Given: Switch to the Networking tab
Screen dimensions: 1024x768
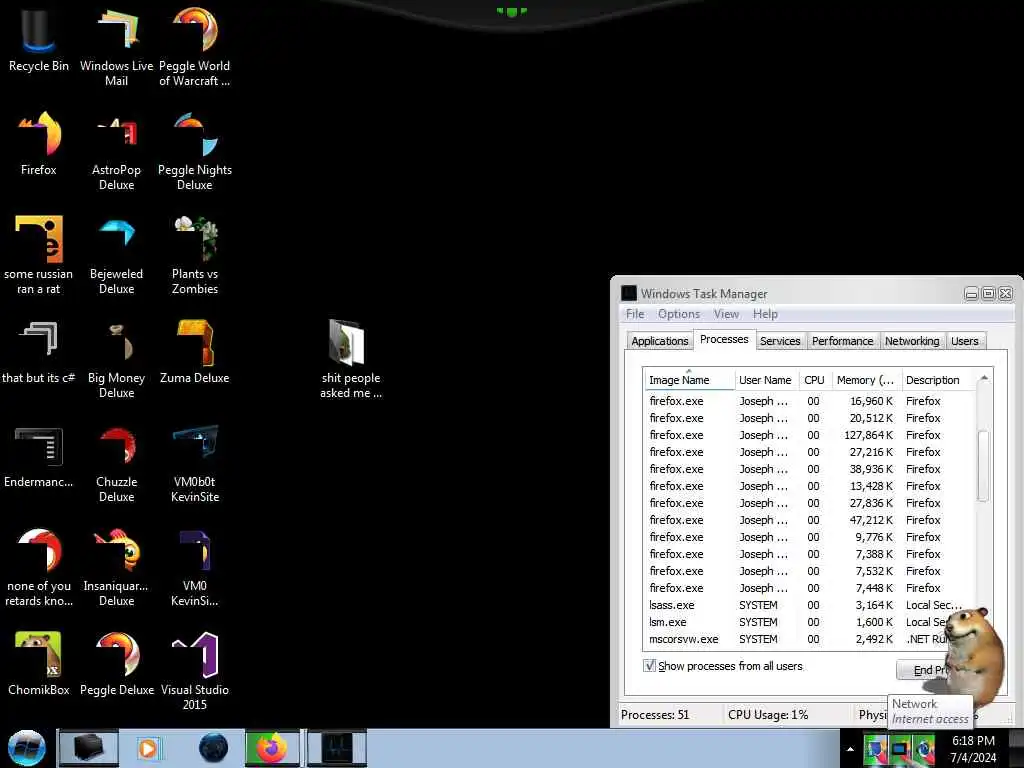Looking at the screenshot, I should (912, 341).
